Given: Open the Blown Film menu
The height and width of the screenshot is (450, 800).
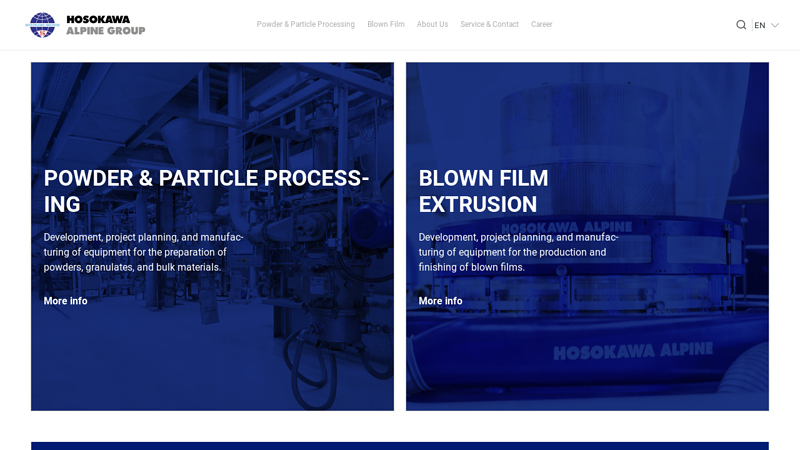Looking at the screenshot, I should pyautogui.click(x=386, y=24).
